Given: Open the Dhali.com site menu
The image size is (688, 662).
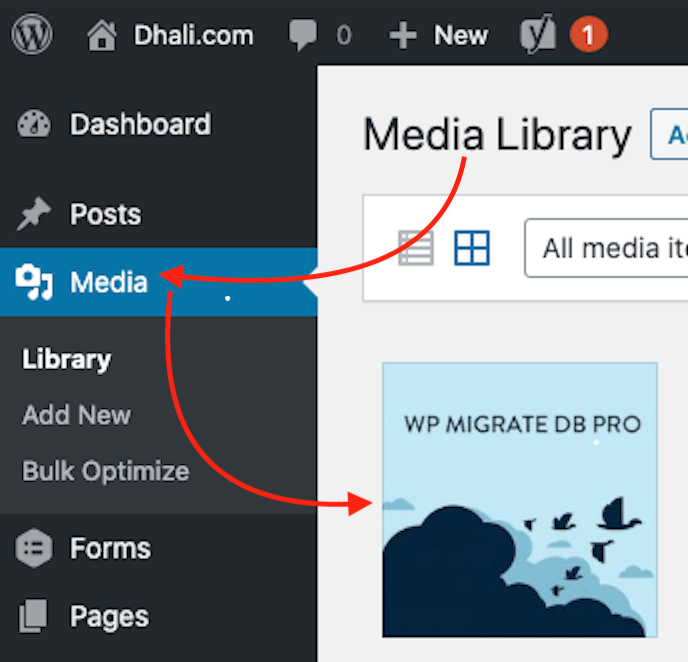Looking at the screenshot, I should click(193, 36).
